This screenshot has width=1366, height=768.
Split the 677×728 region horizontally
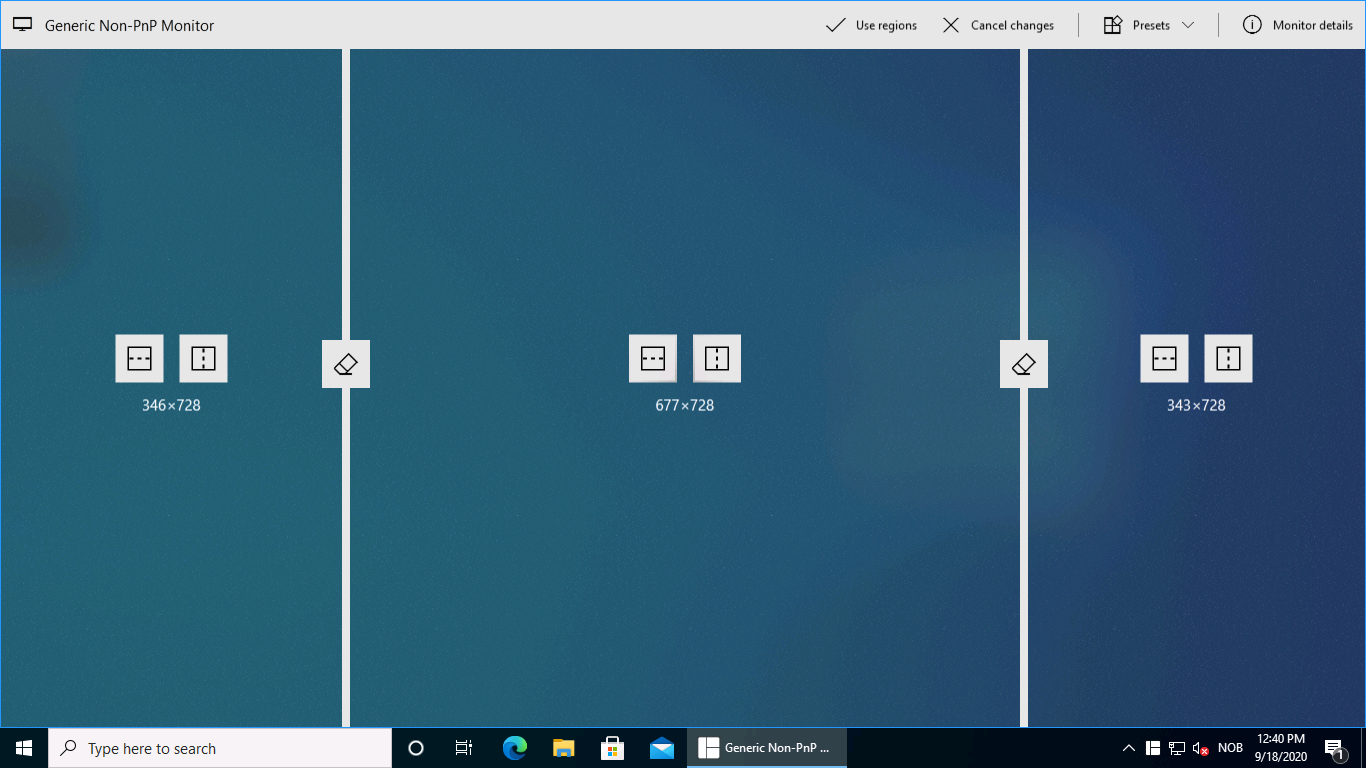point(653,357)
